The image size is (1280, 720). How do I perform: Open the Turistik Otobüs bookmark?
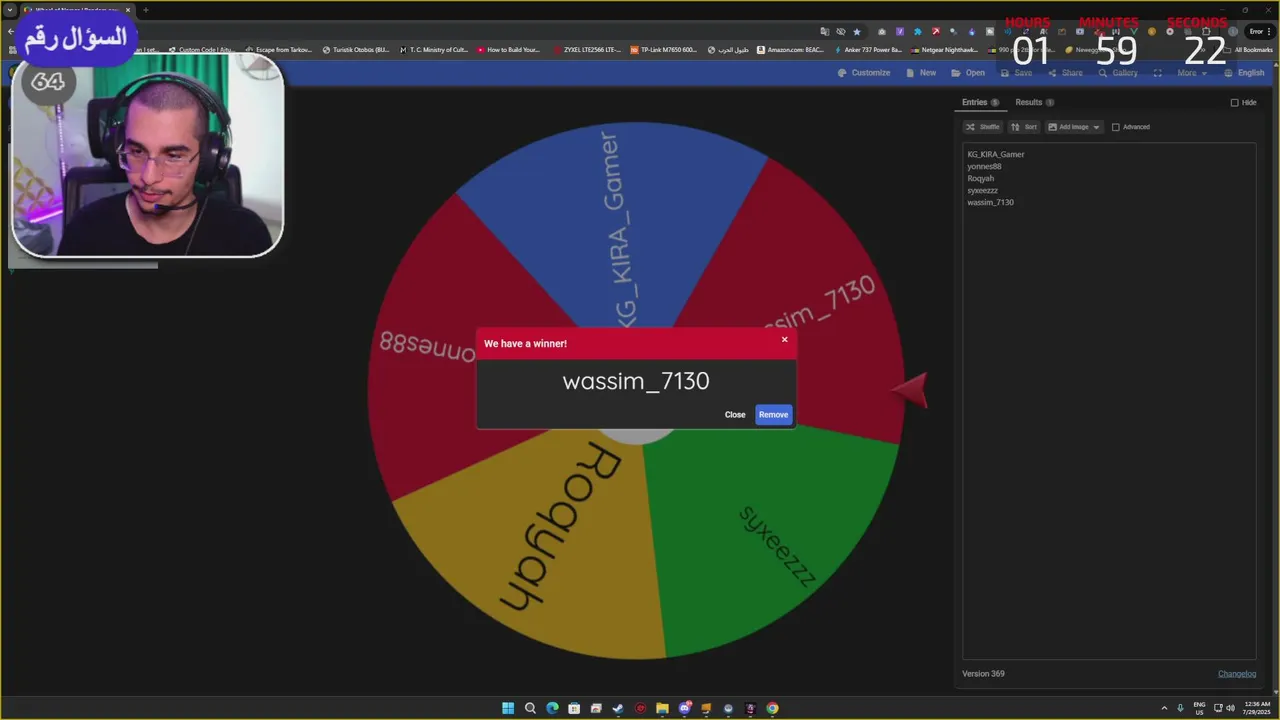pos(356,49)
